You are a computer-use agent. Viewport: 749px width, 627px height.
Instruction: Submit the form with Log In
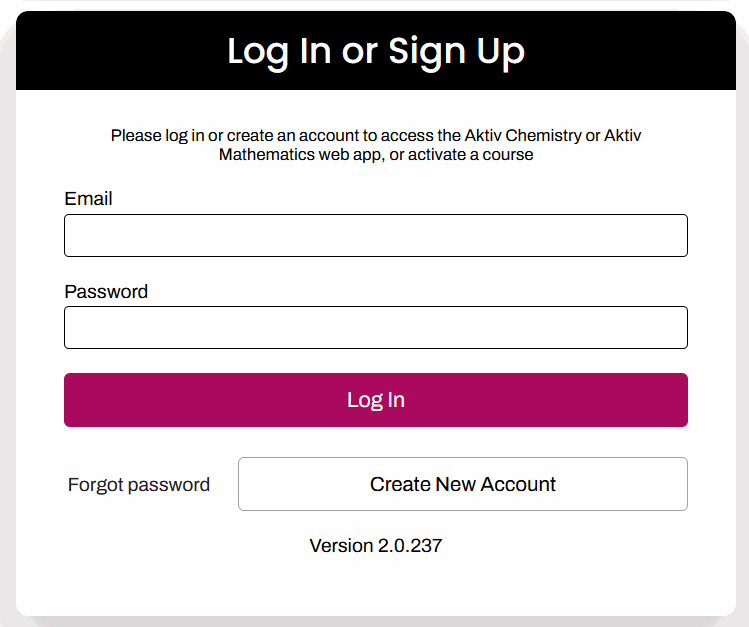pyautogui.click(x=375, y=400)
